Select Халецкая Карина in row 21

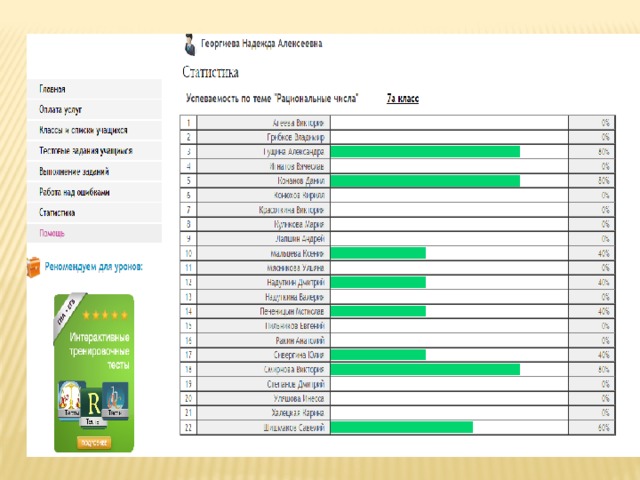pyautogui.click(x=264, y=413)
